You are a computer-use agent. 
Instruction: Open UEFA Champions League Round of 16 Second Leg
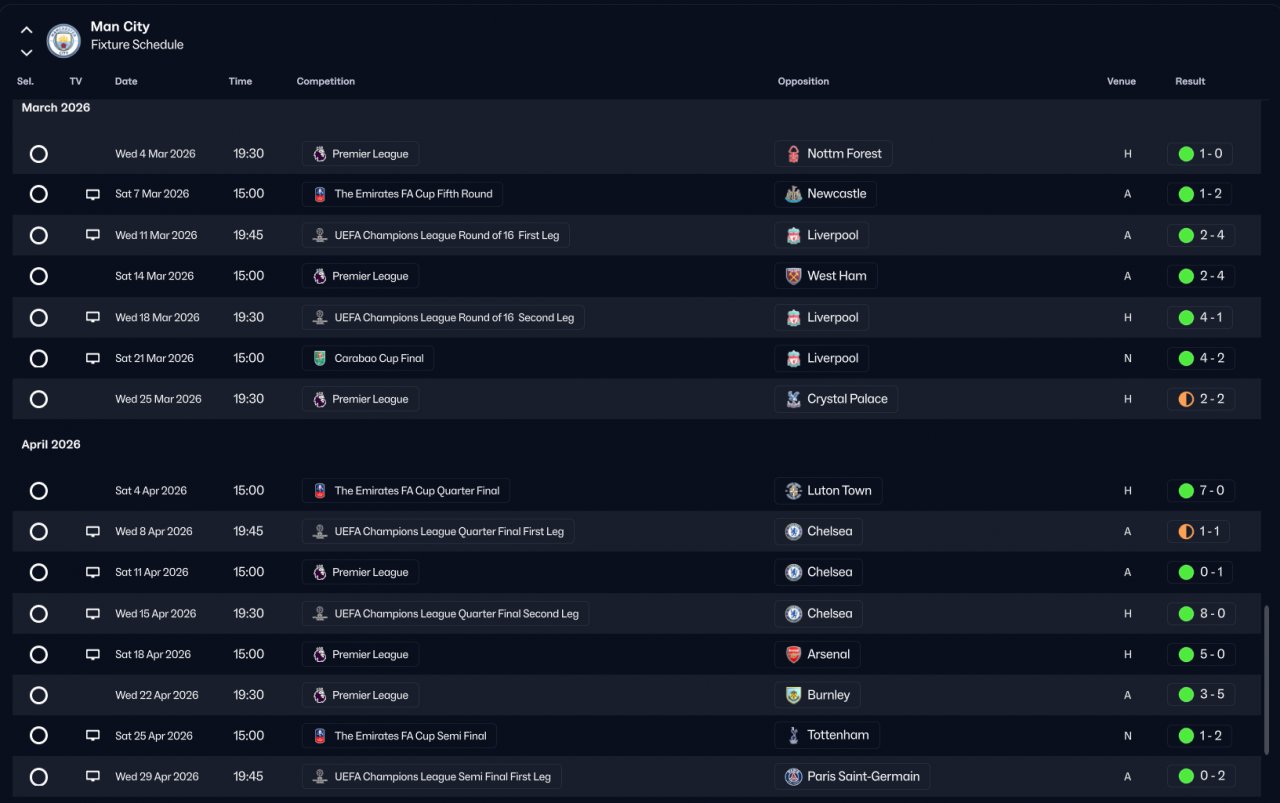443,317
